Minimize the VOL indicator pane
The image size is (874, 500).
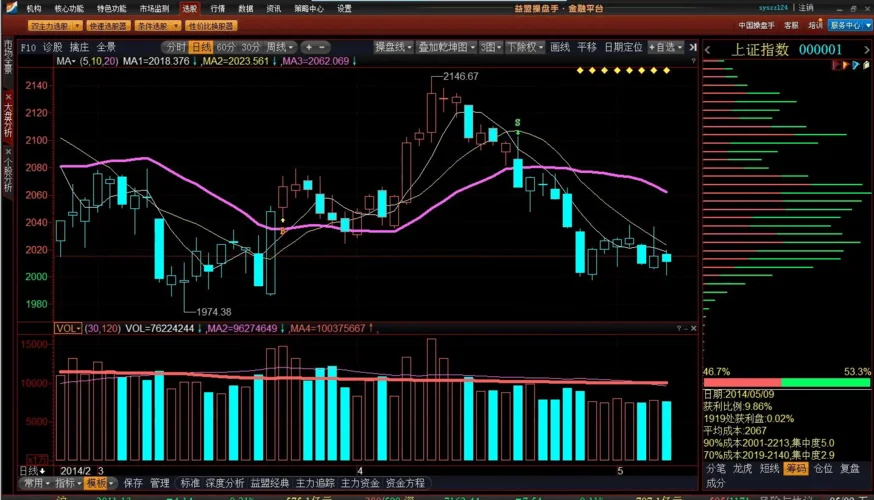coord(686,328)
